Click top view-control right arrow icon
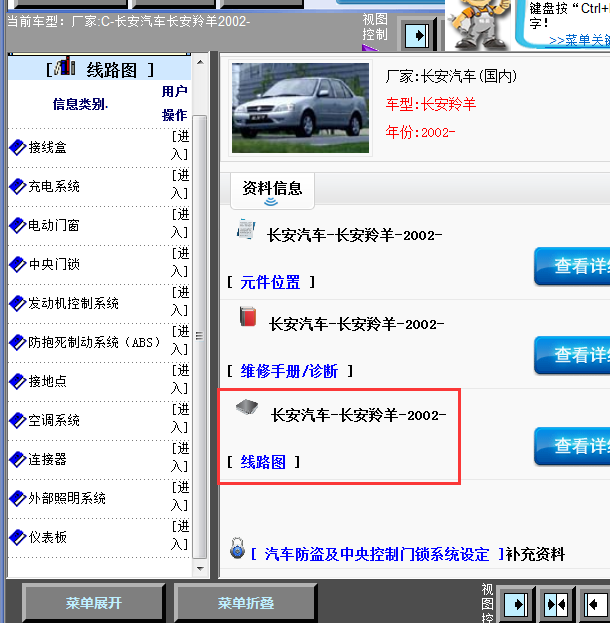 (417, 36)
